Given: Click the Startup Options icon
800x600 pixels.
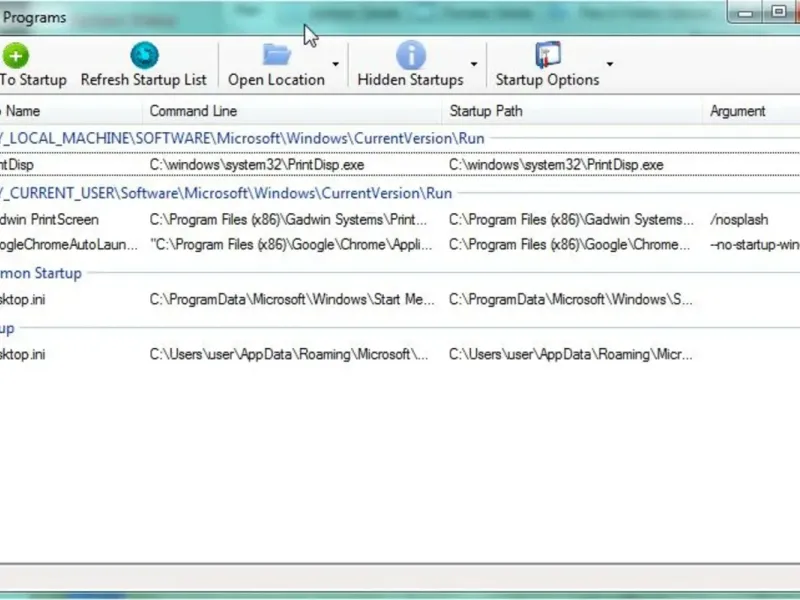Looking at the screenshot, I should [548, 55].
